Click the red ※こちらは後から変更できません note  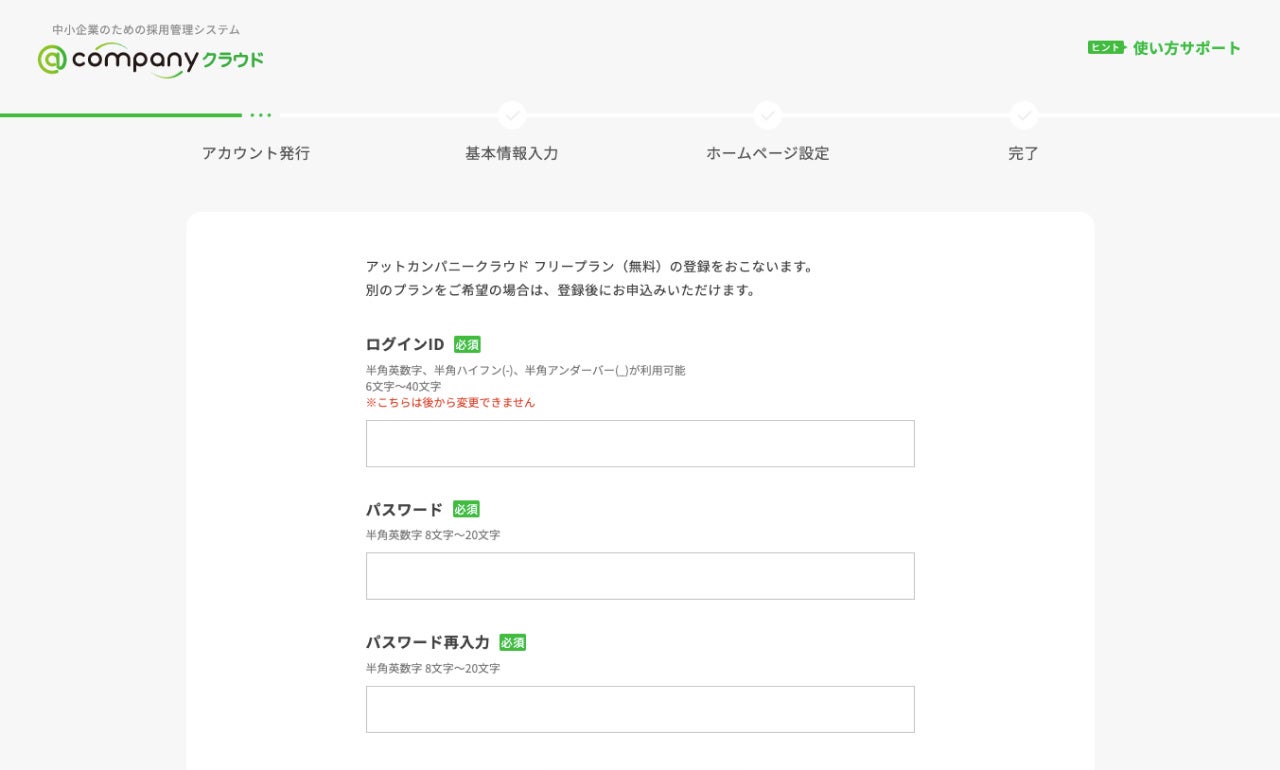pos(450,402)
